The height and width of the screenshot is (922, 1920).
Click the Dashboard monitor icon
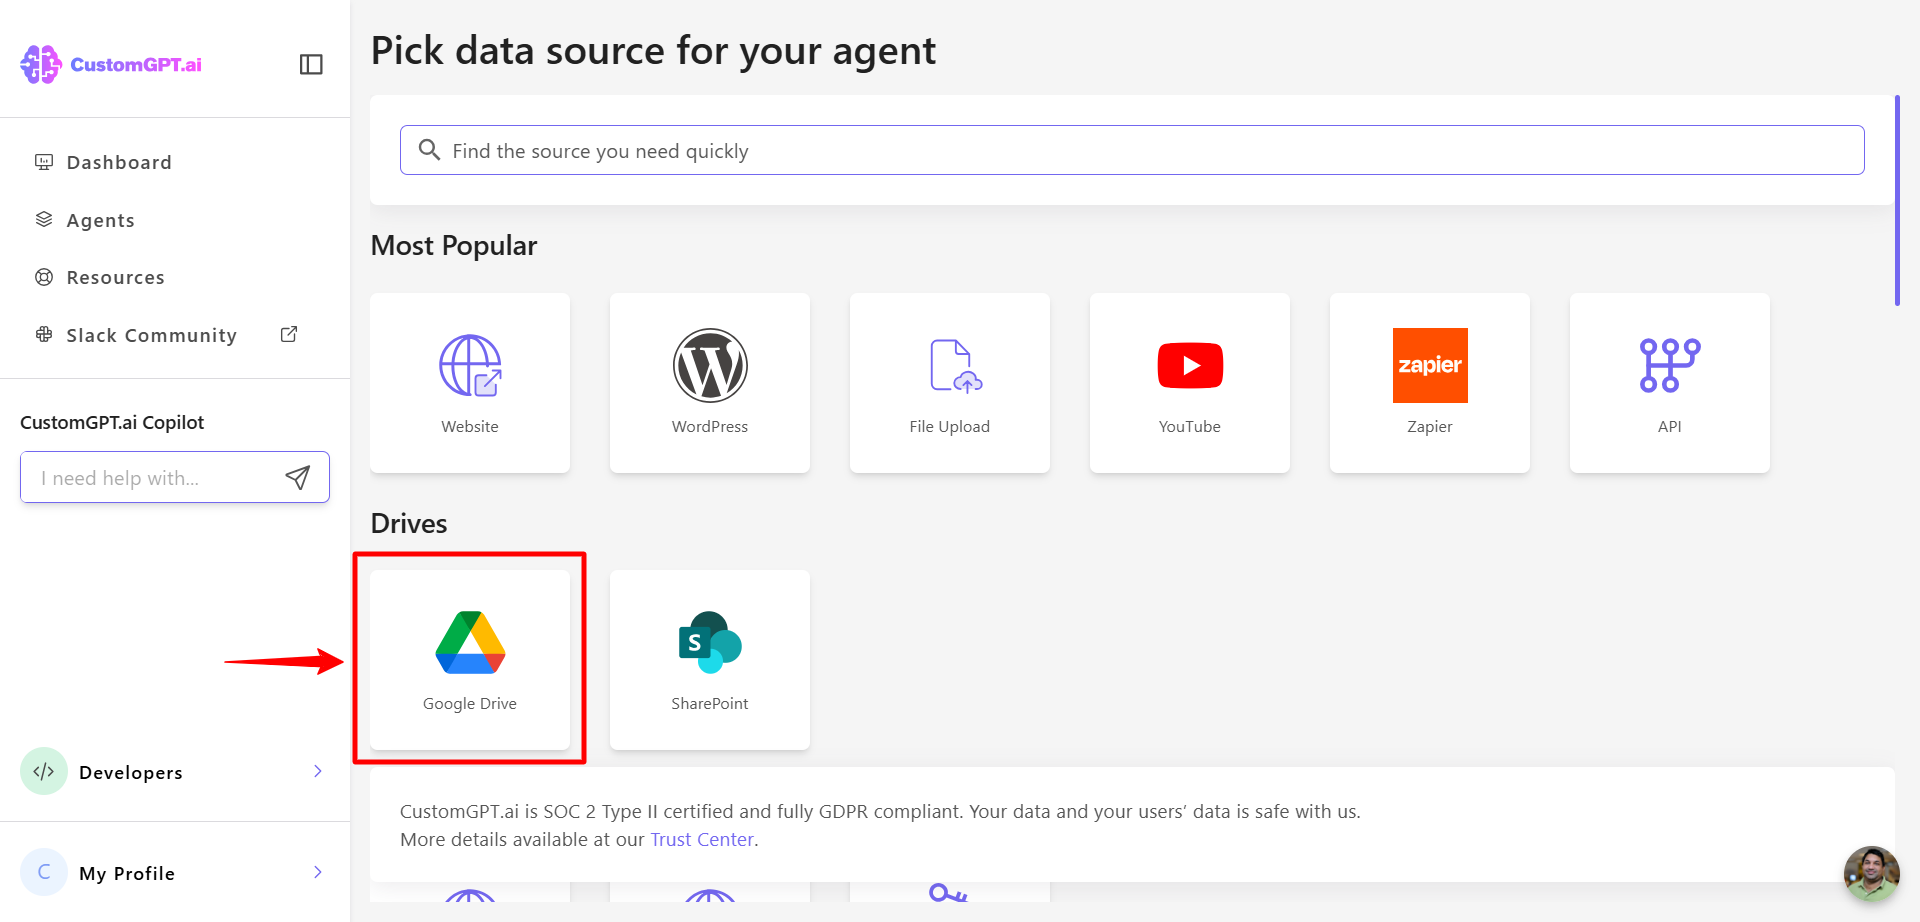pos(44,162)
